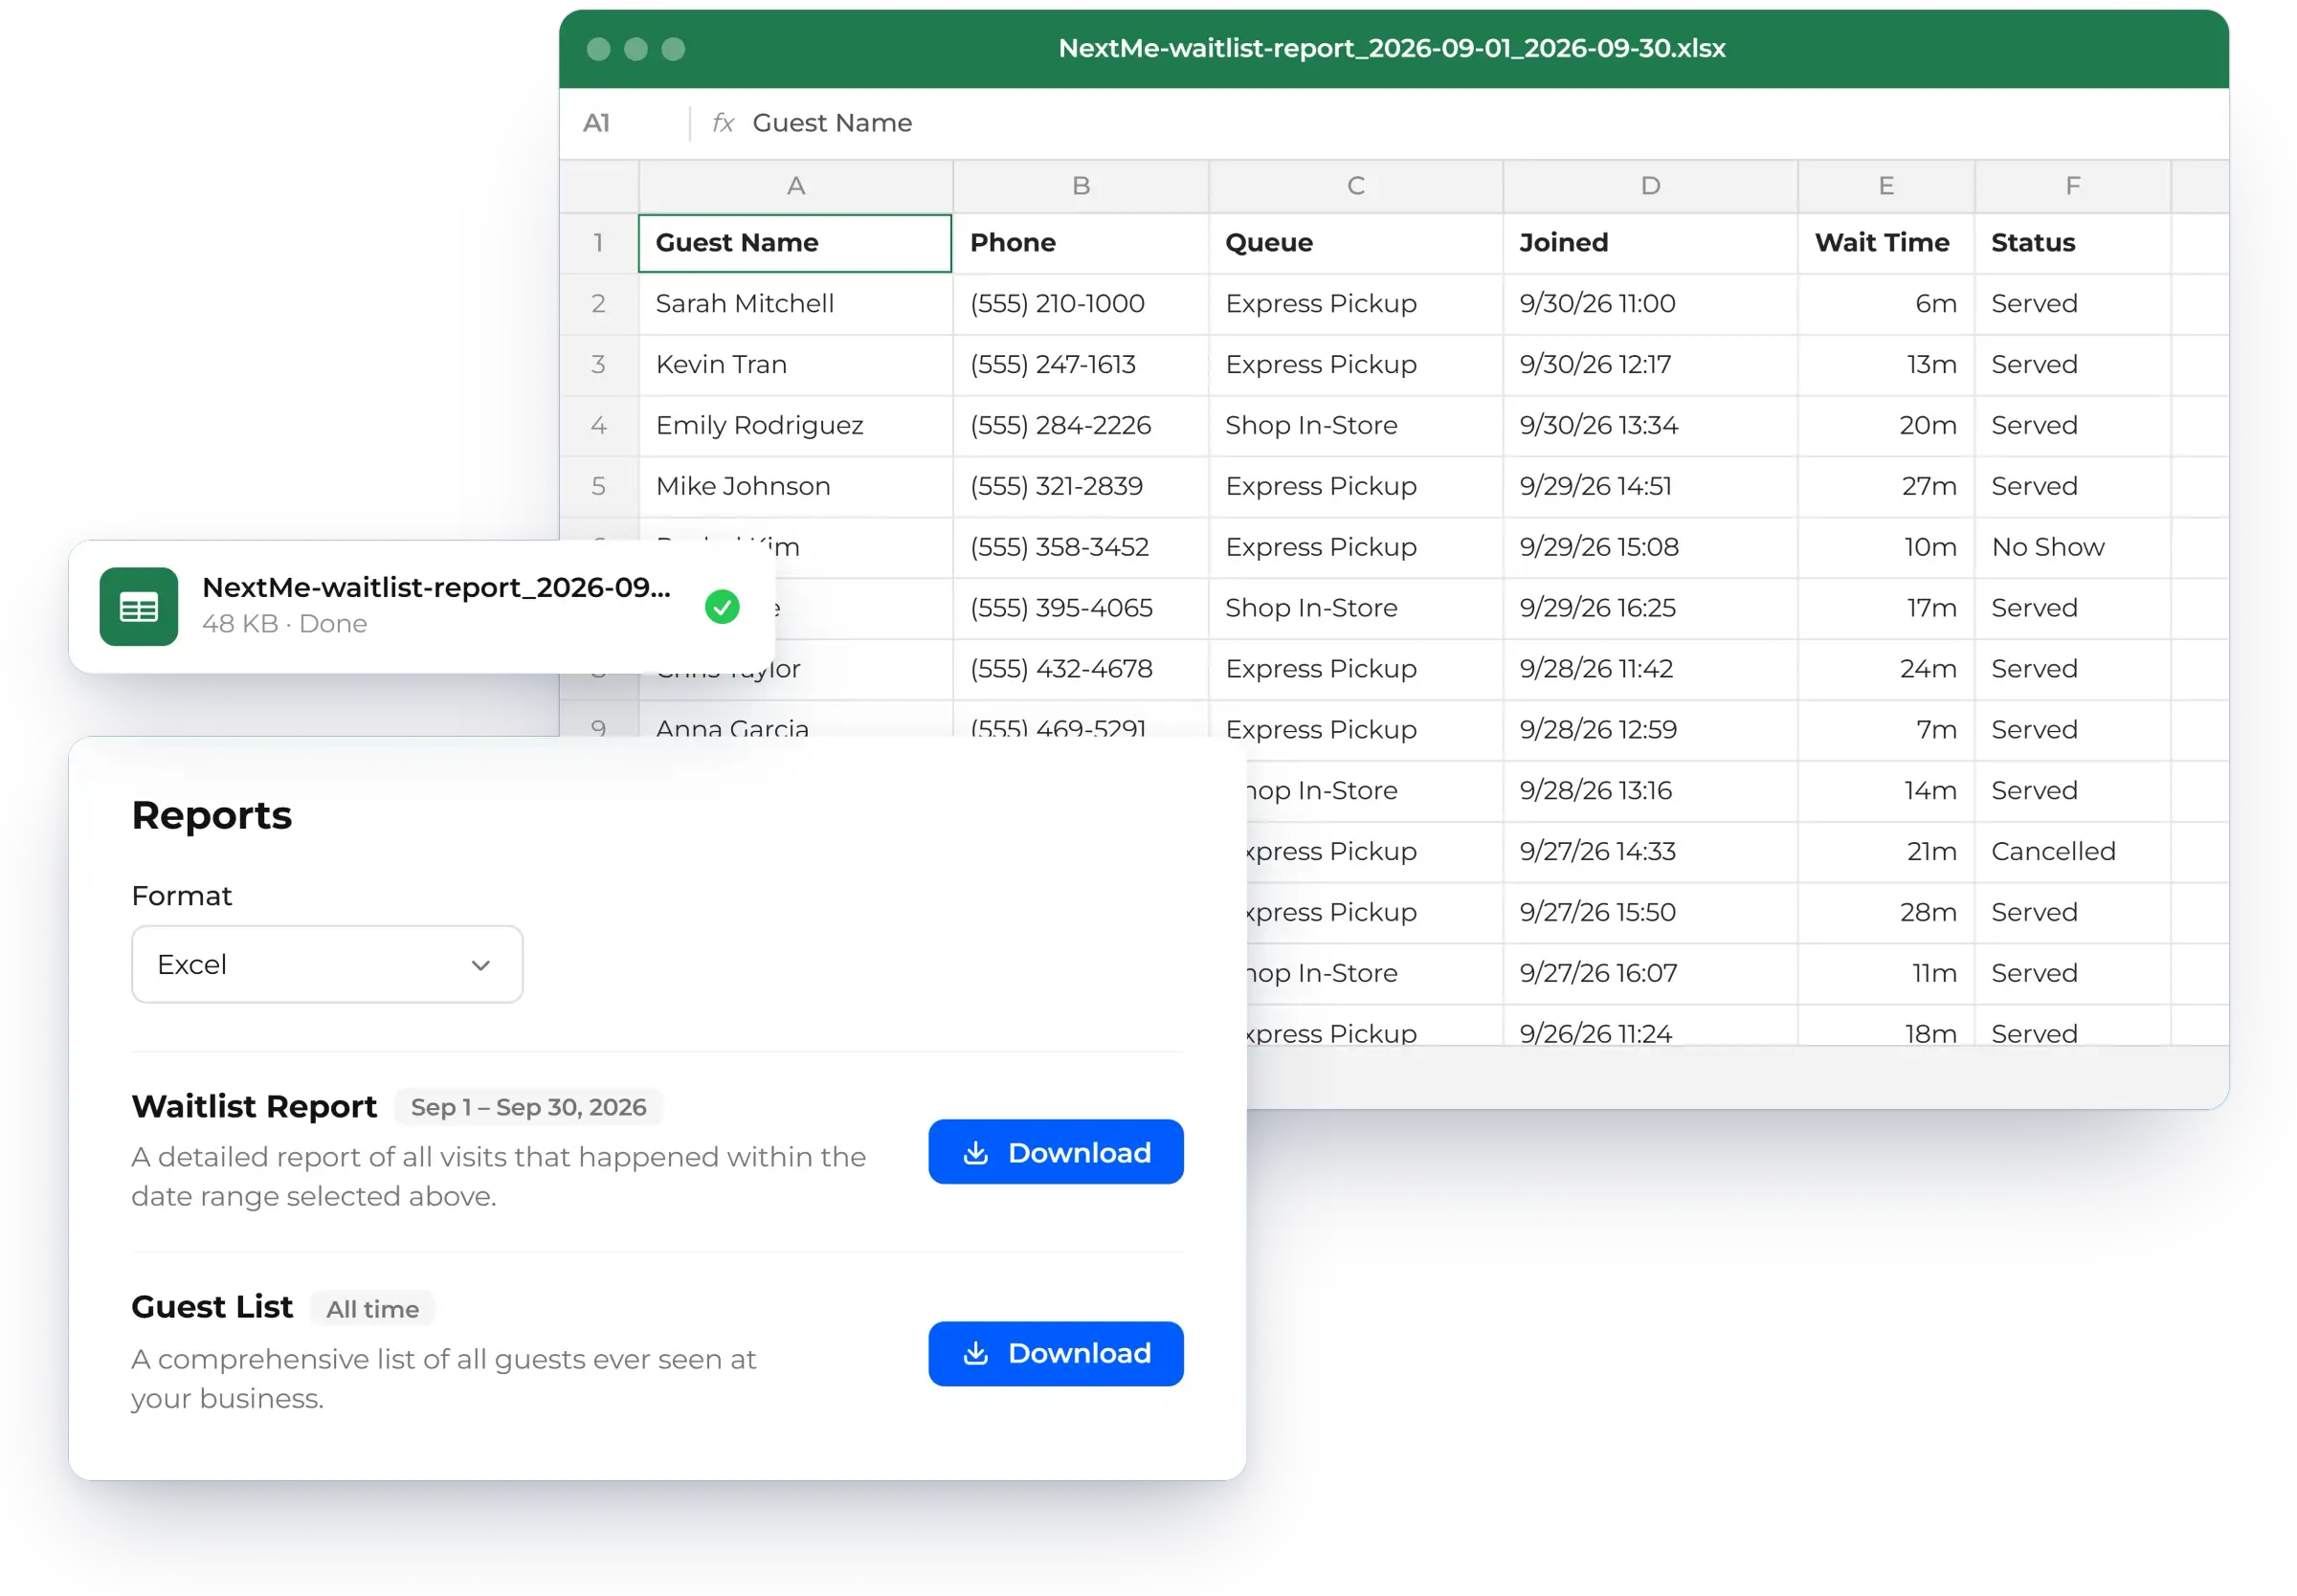Select the Sep 1 – Sep 30, 2026 date badge
The height and width of the screenshot is (1596, 2297).
click(x=528, y=1107)
